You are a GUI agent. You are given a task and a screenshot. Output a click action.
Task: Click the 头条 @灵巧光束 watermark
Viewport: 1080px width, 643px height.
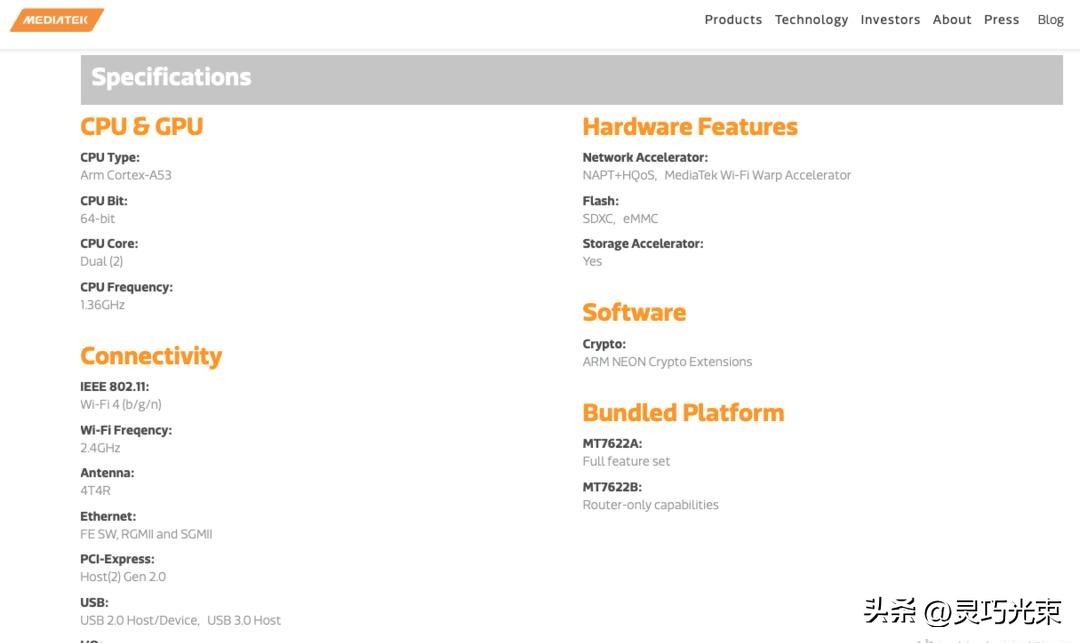tap(962, 611)
